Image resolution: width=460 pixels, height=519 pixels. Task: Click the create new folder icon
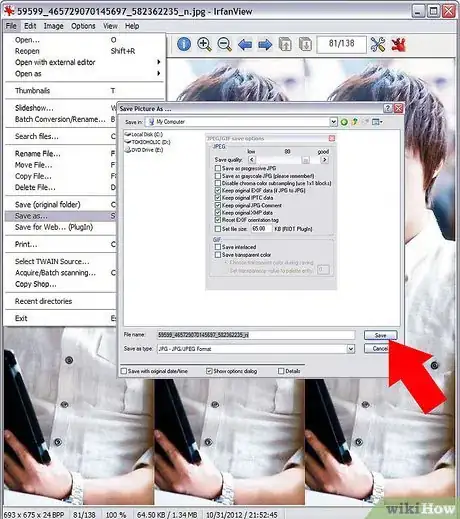[x=366, y=122]
